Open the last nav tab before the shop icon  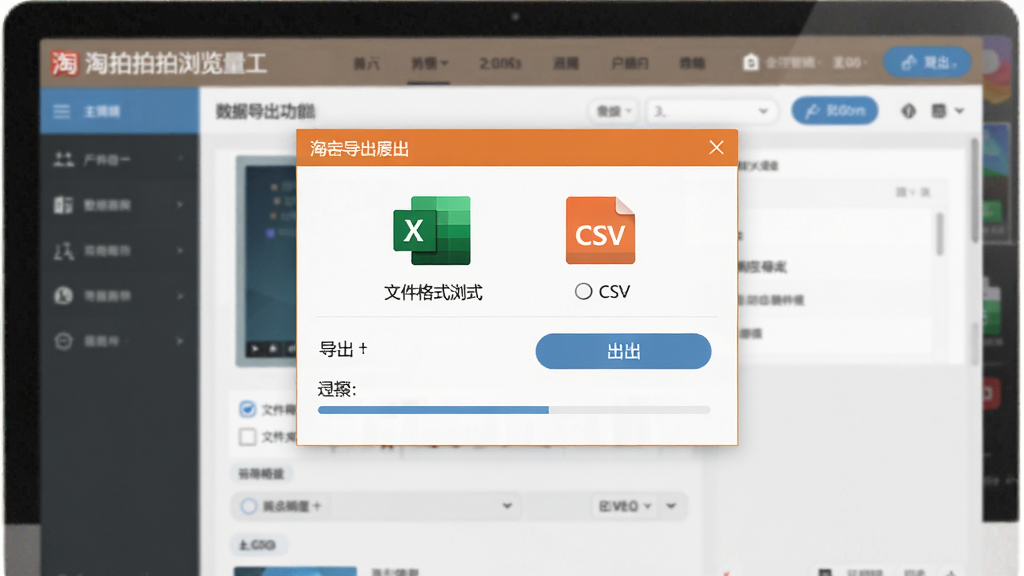(692, 63)
